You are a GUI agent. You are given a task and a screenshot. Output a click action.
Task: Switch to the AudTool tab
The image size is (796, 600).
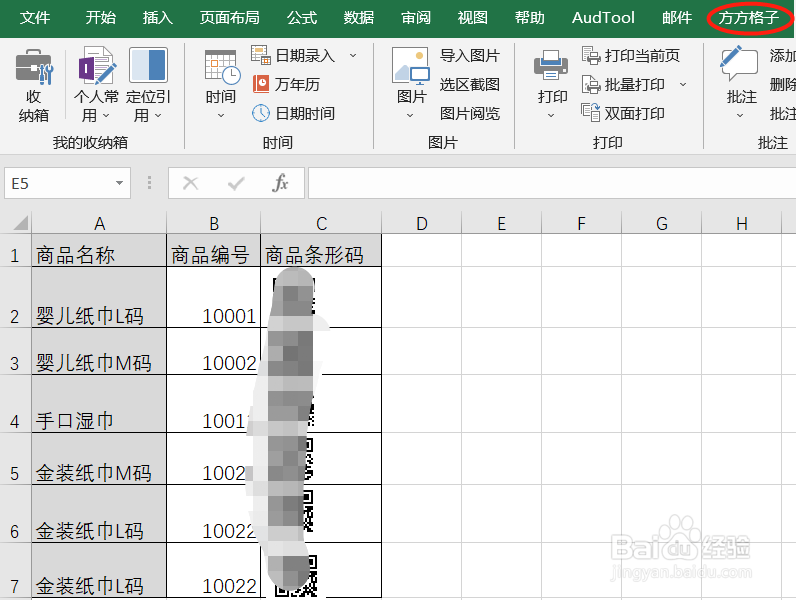(603, 18)
